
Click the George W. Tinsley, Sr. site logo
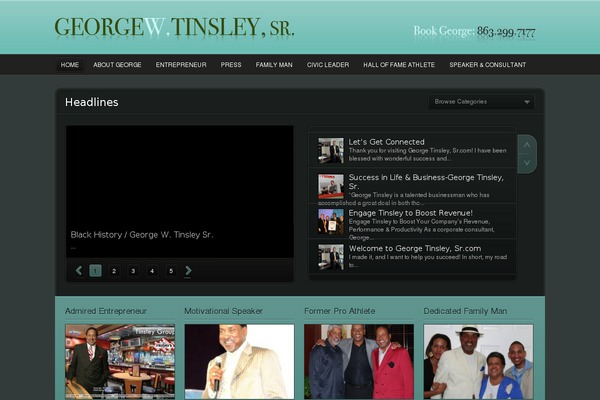pos(174,27)
